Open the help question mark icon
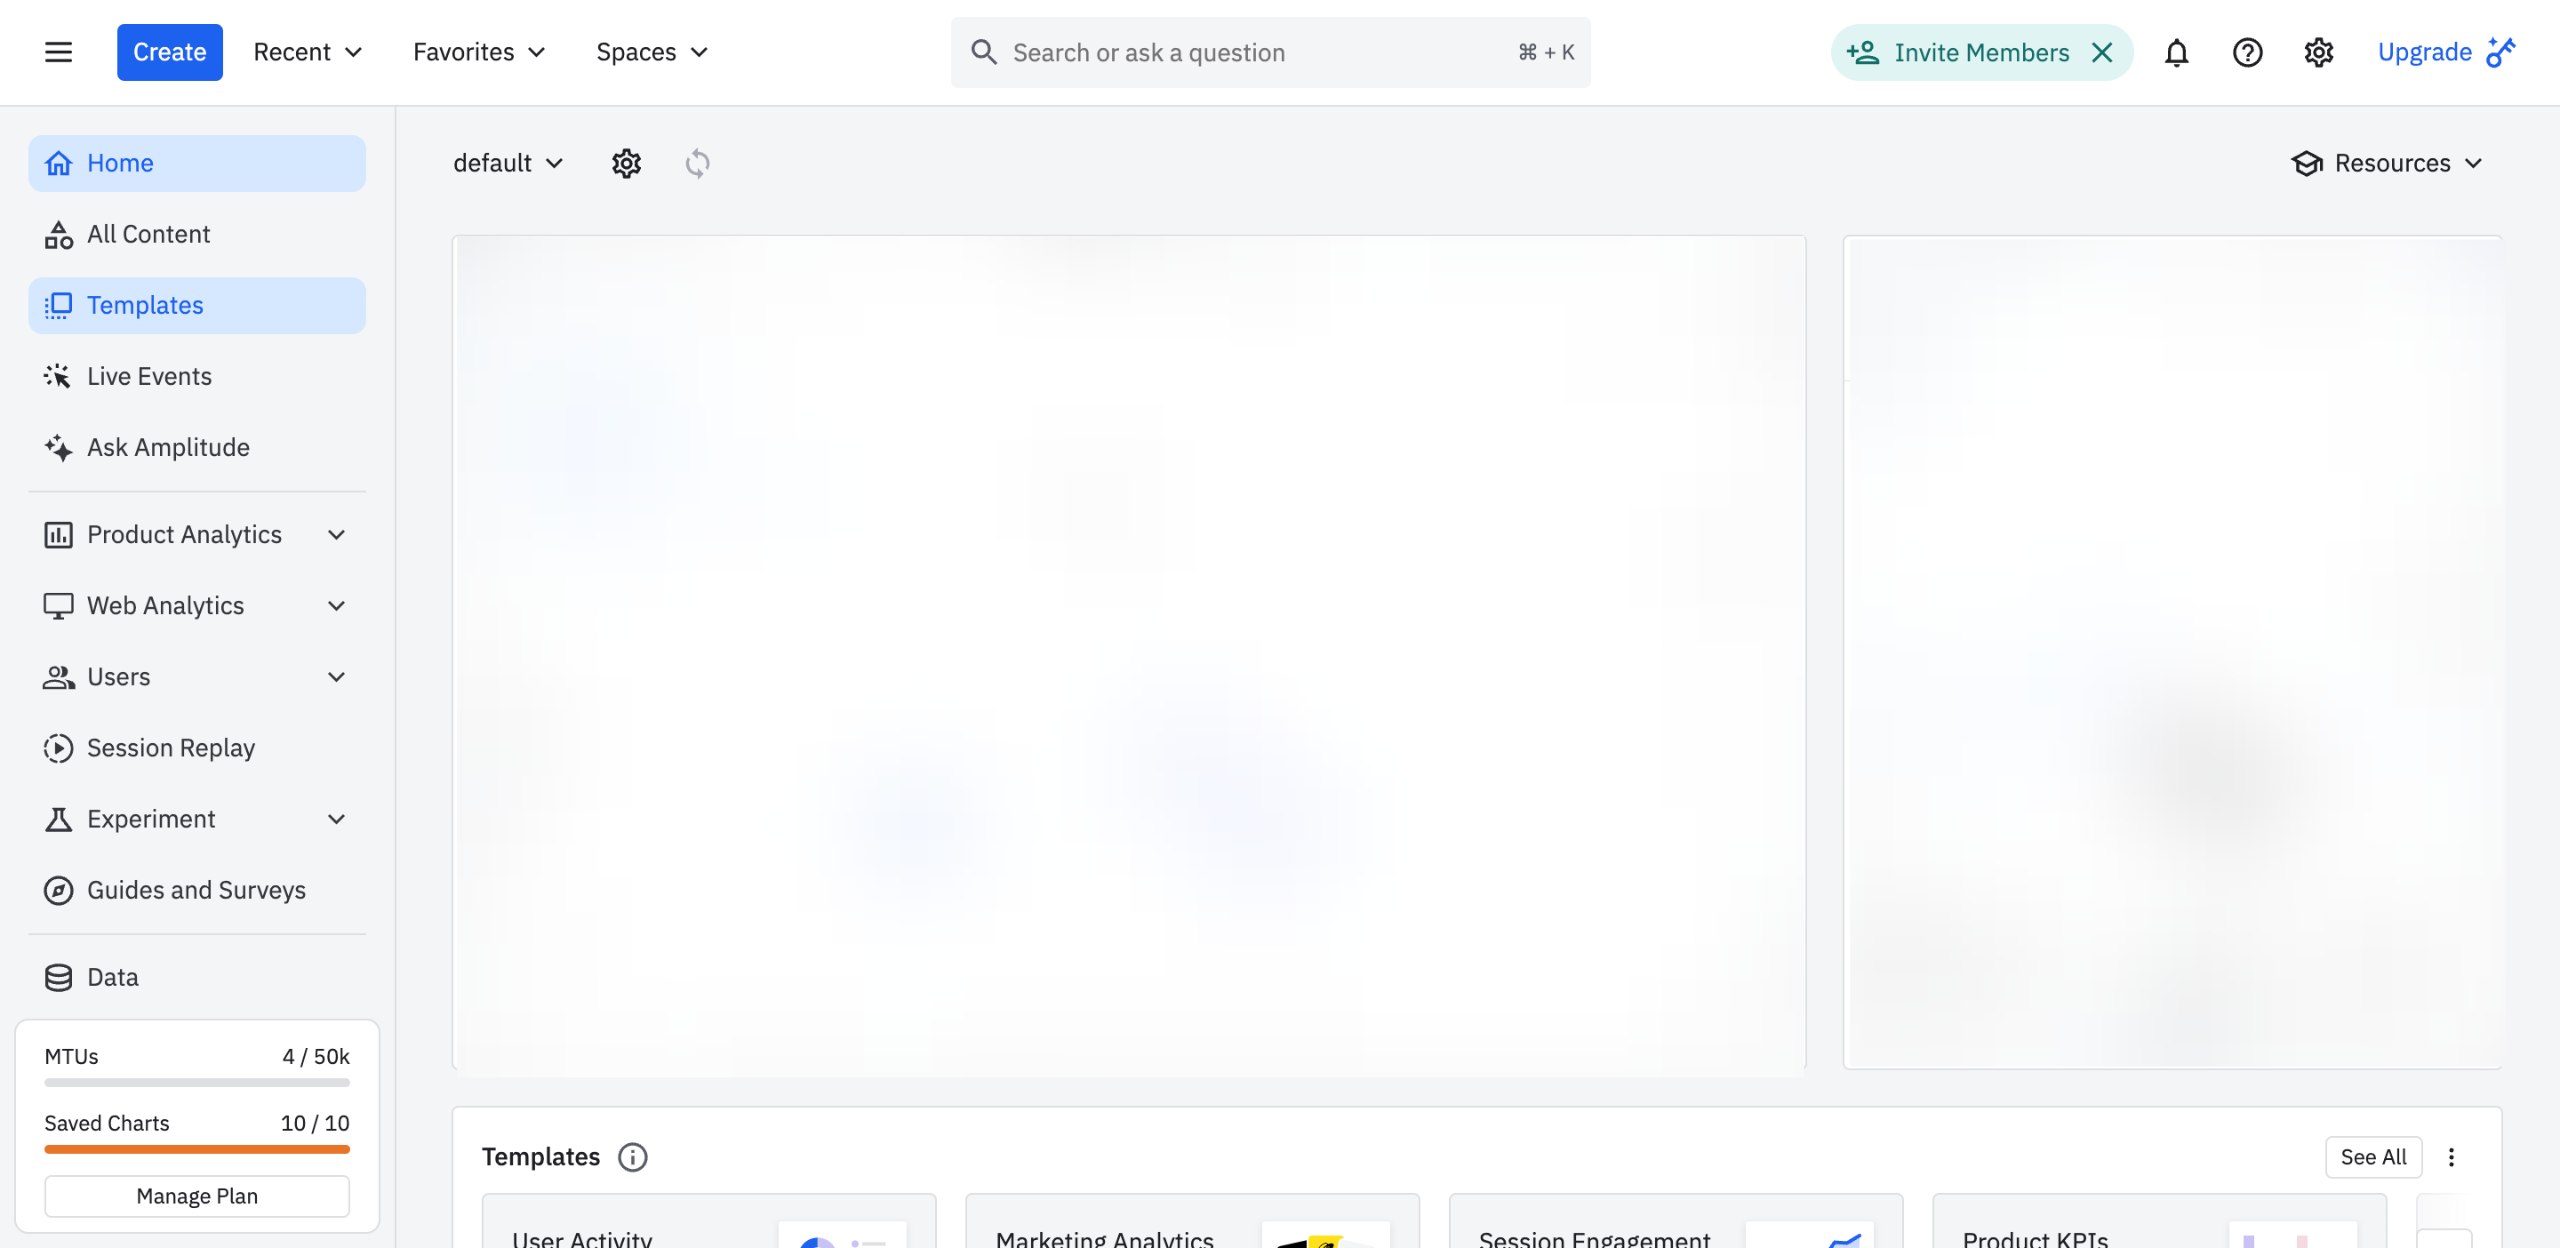Viewport: 2560px width, 1248px height. (2247, 52)
